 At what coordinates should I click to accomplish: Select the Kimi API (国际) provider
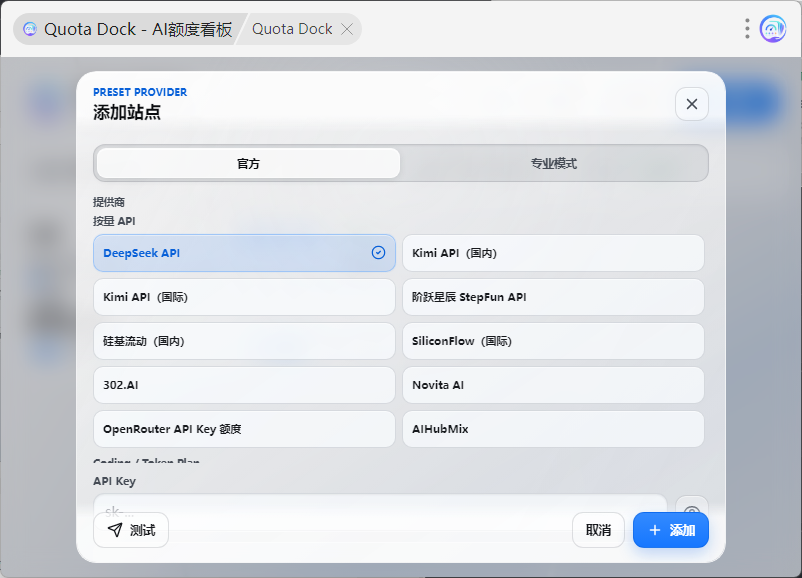244,297
